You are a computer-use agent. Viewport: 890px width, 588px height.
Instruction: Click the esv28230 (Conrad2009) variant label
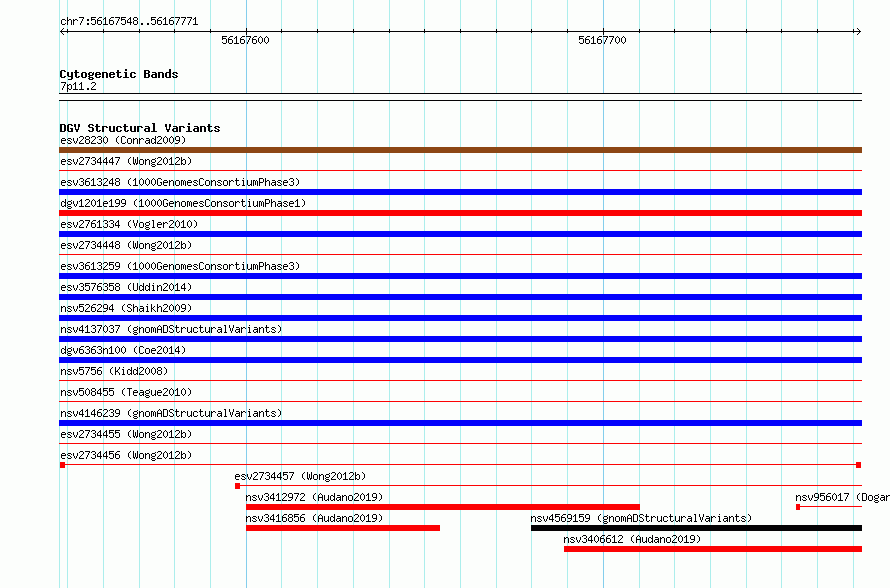pos(123,140)
